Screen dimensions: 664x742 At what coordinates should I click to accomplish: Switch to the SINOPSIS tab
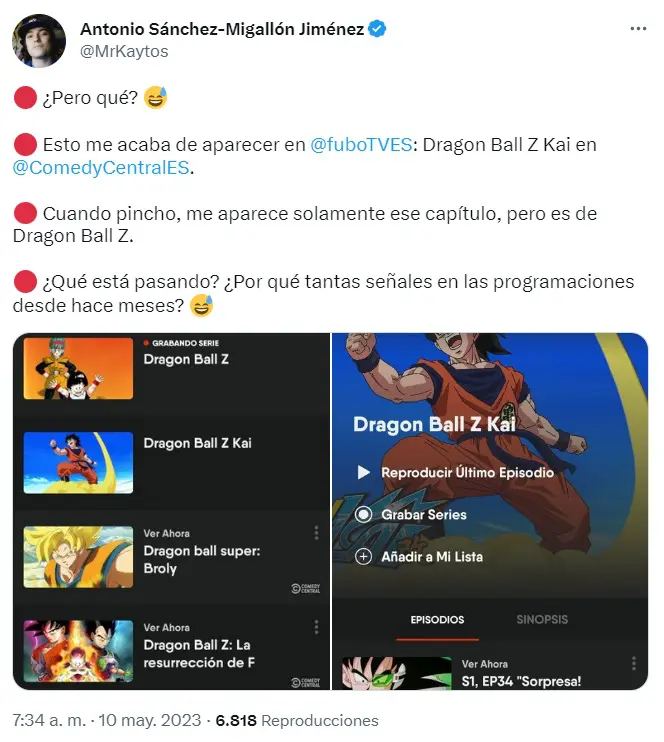[542, 619]
